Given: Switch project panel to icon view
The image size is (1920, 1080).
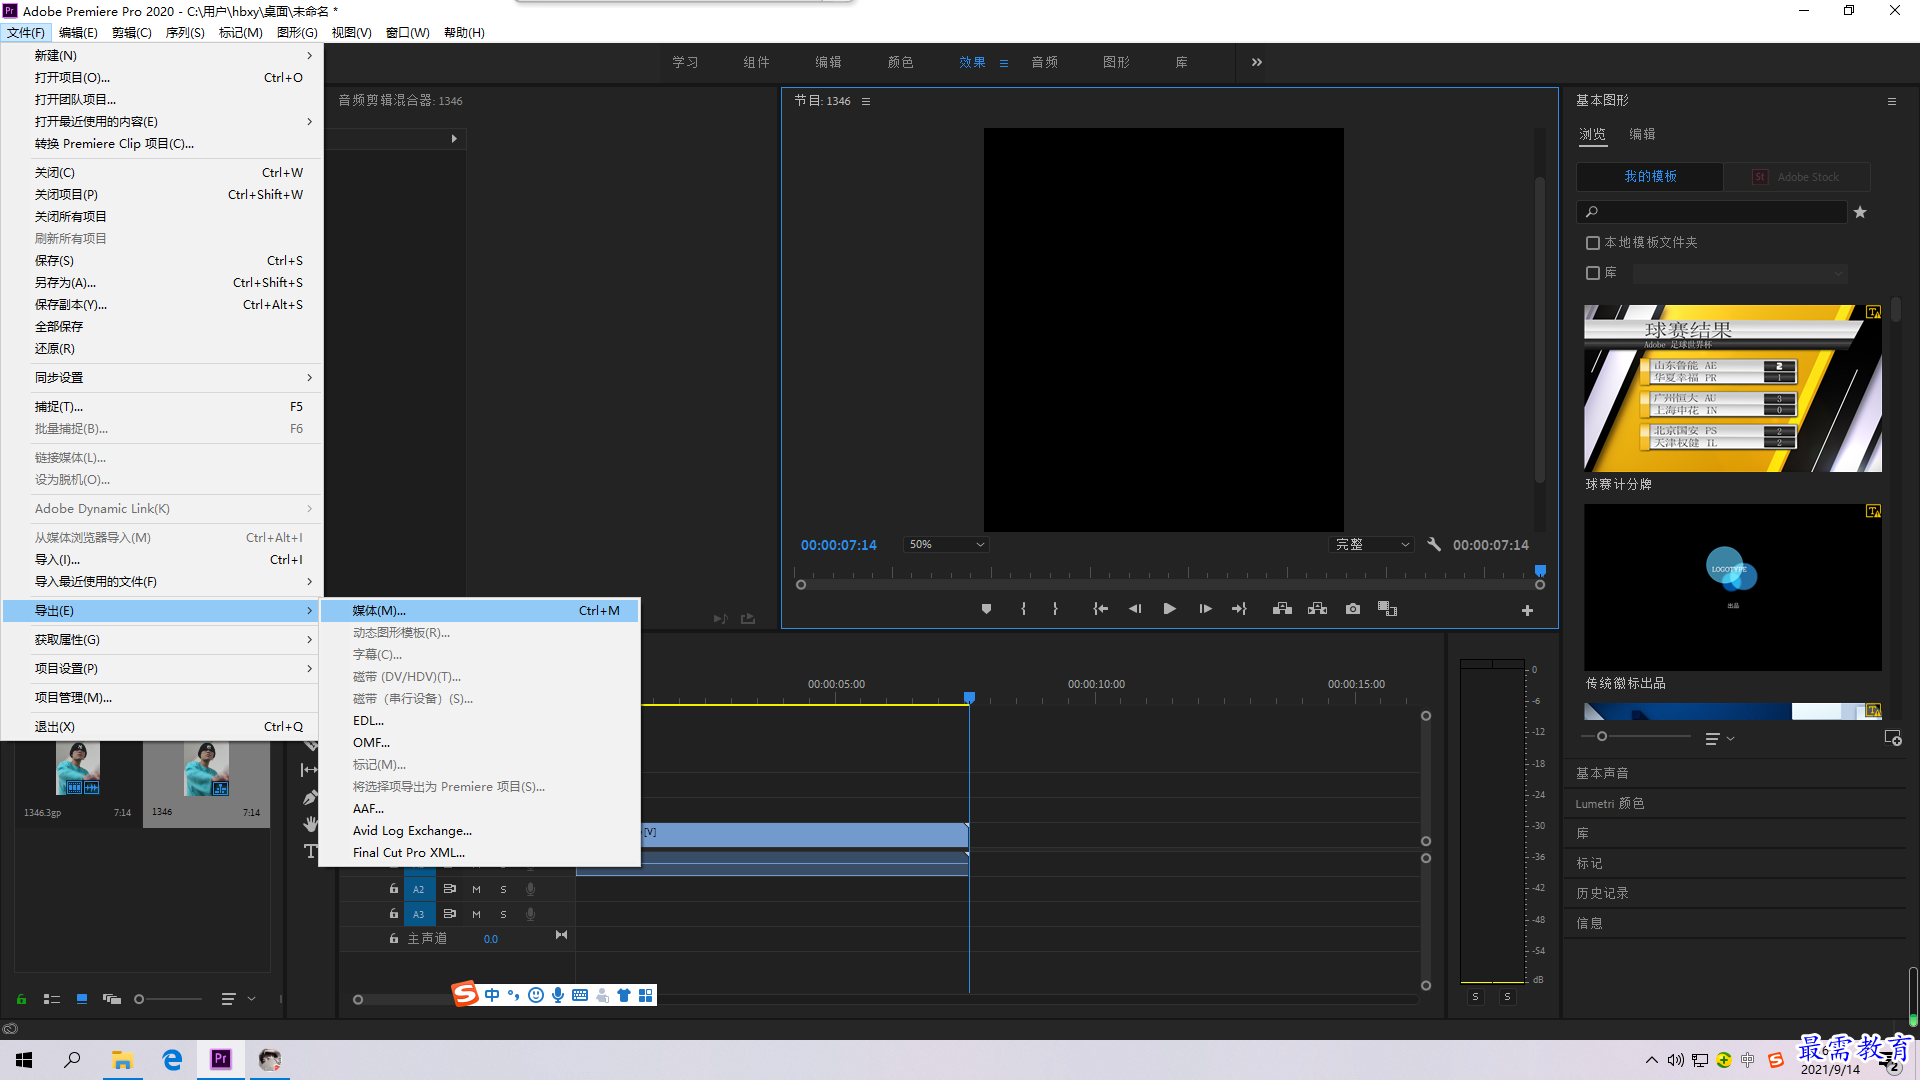Looking at the screenshot, I should click(x=82, y=999).
